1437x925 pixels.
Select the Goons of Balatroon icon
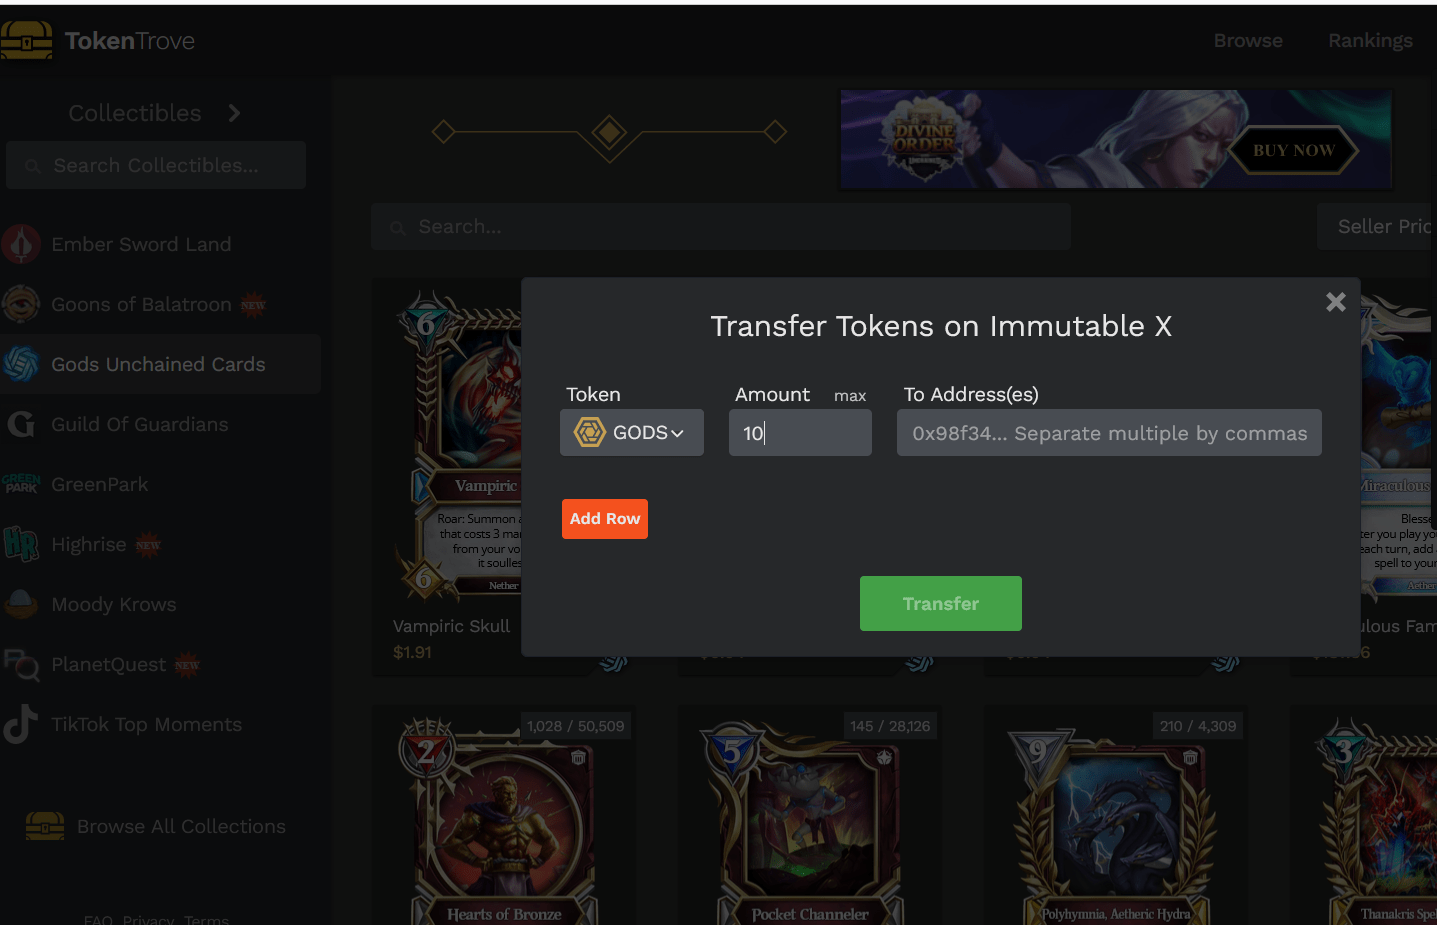point(21,304)
